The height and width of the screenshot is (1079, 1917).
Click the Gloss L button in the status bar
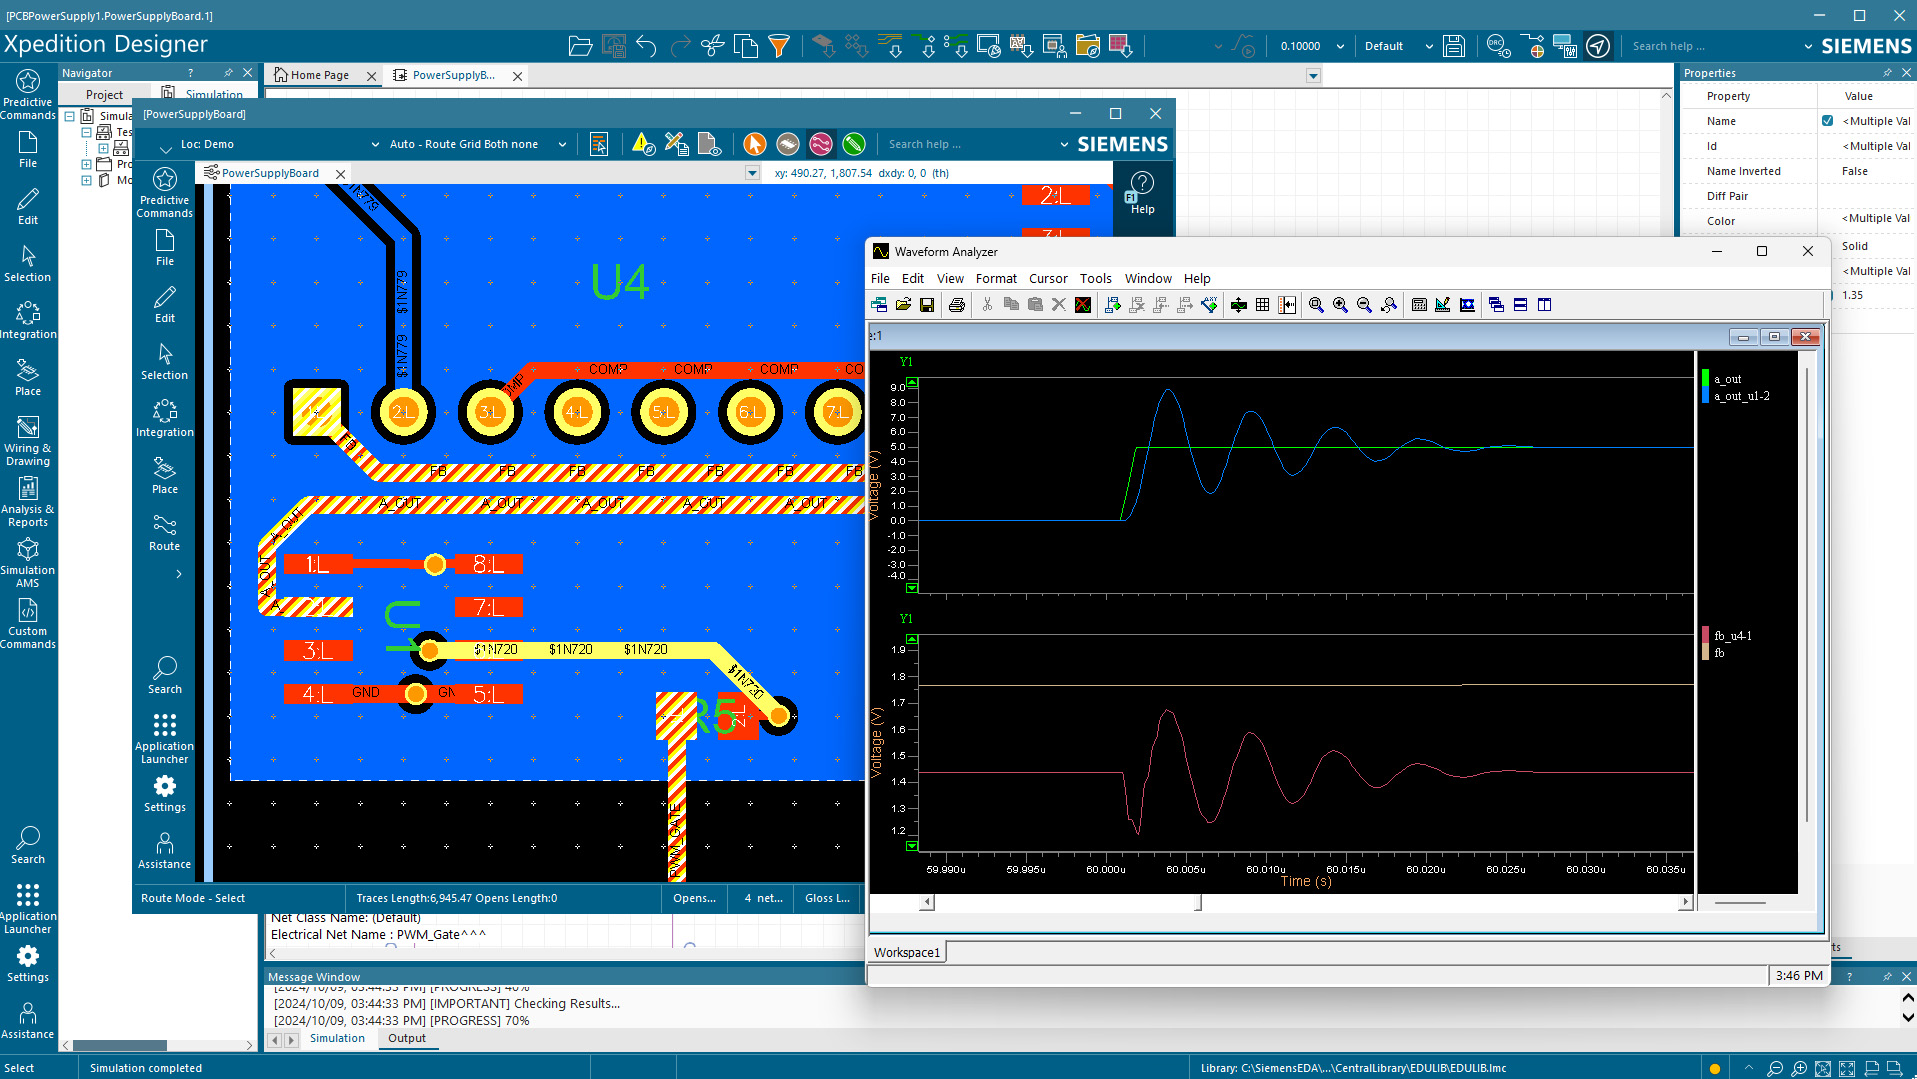pyautogui.click(x=826, y=898)
